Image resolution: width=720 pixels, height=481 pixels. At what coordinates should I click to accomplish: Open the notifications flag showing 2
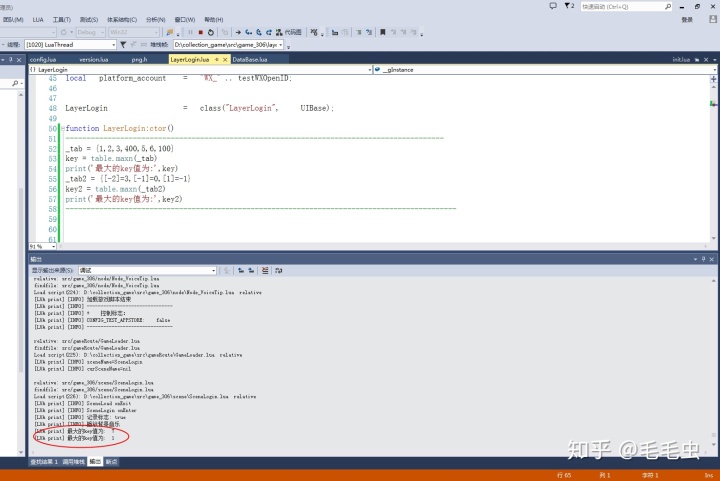tap(569, 6)
